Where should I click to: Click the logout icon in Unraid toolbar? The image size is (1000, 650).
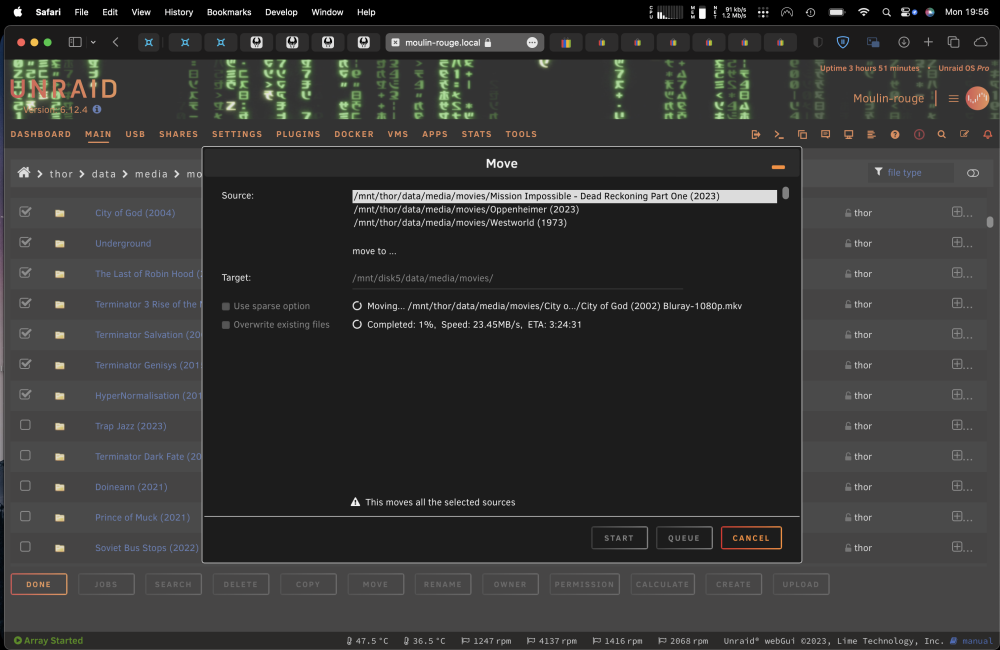[x=756, y=135]
